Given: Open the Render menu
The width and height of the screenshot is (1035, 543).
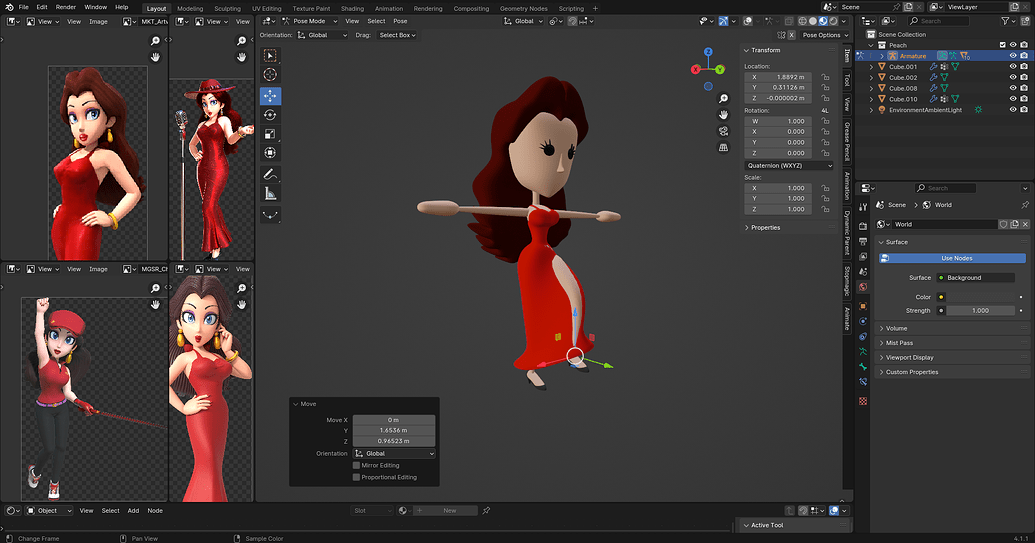Looking at the screenshot, I should coord(65,7).
